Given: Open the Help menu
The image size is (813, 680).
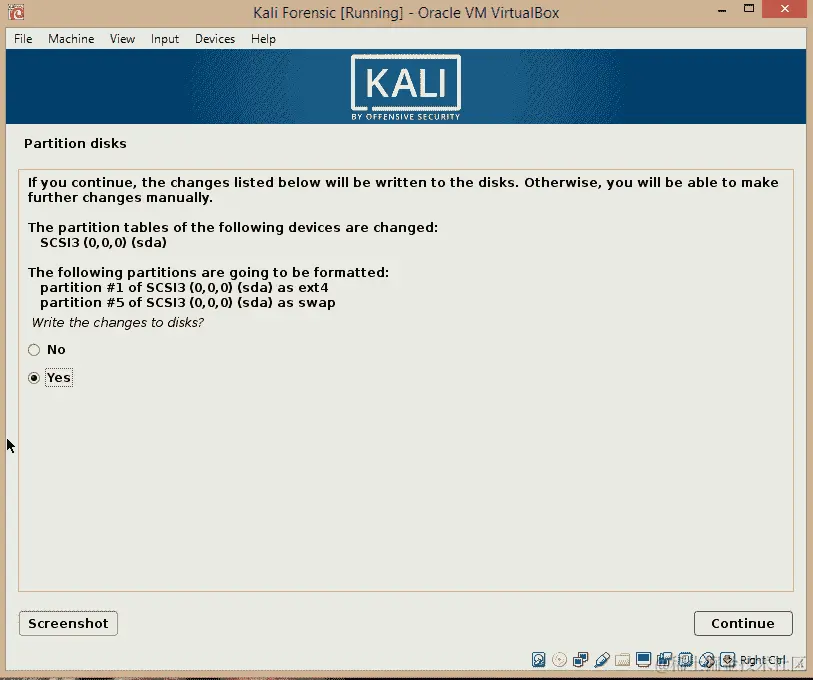Looking at the screenshot, I should tap(263, 39).
